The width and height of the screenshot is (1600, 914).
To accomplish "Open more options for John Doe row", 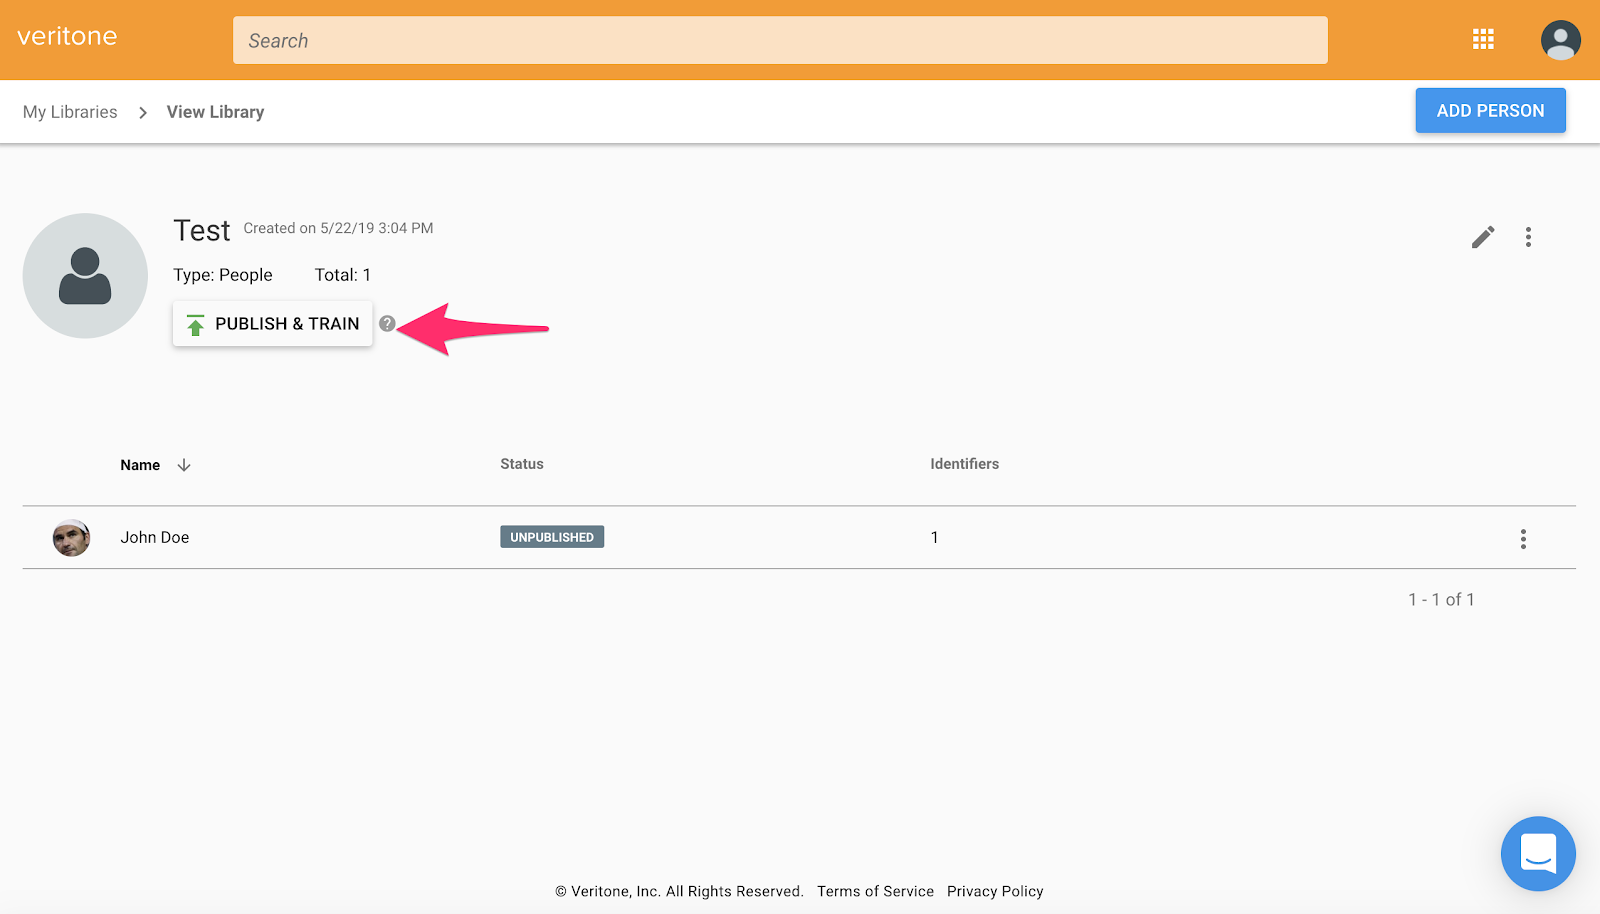I will click(x=1523, y=539).
